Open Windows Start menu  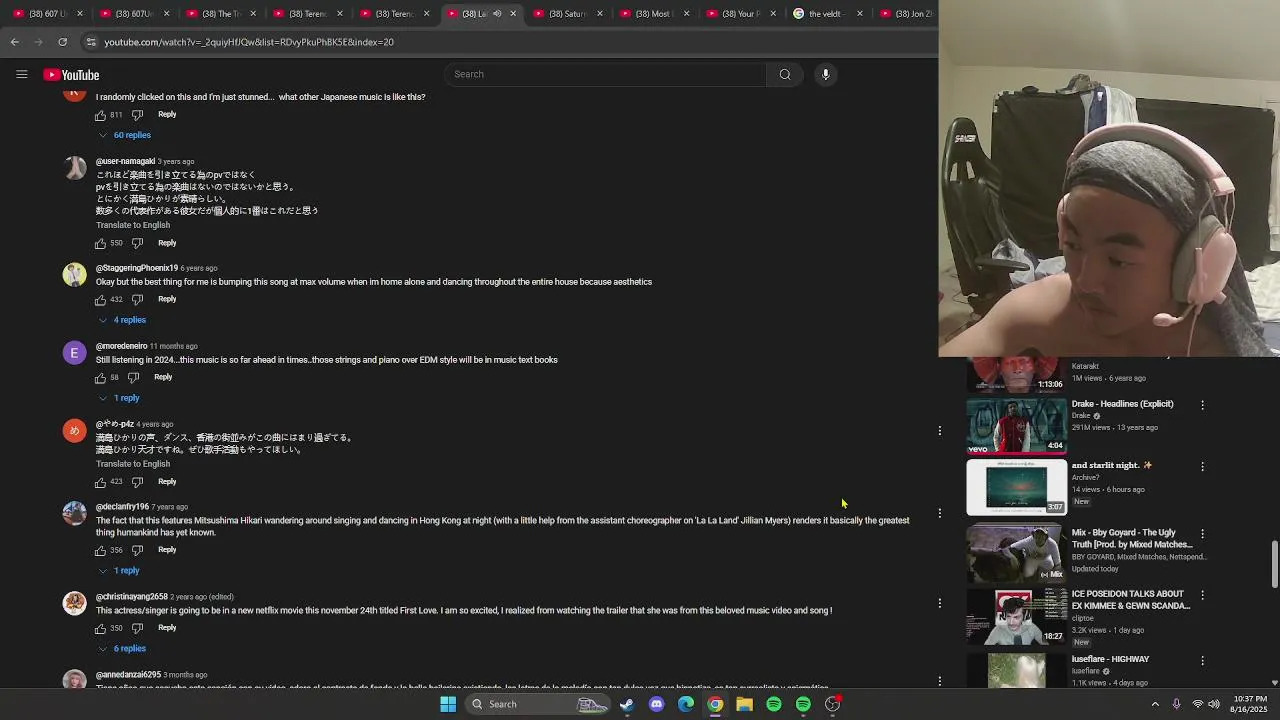pyautogui.click(x=448, y=704)
